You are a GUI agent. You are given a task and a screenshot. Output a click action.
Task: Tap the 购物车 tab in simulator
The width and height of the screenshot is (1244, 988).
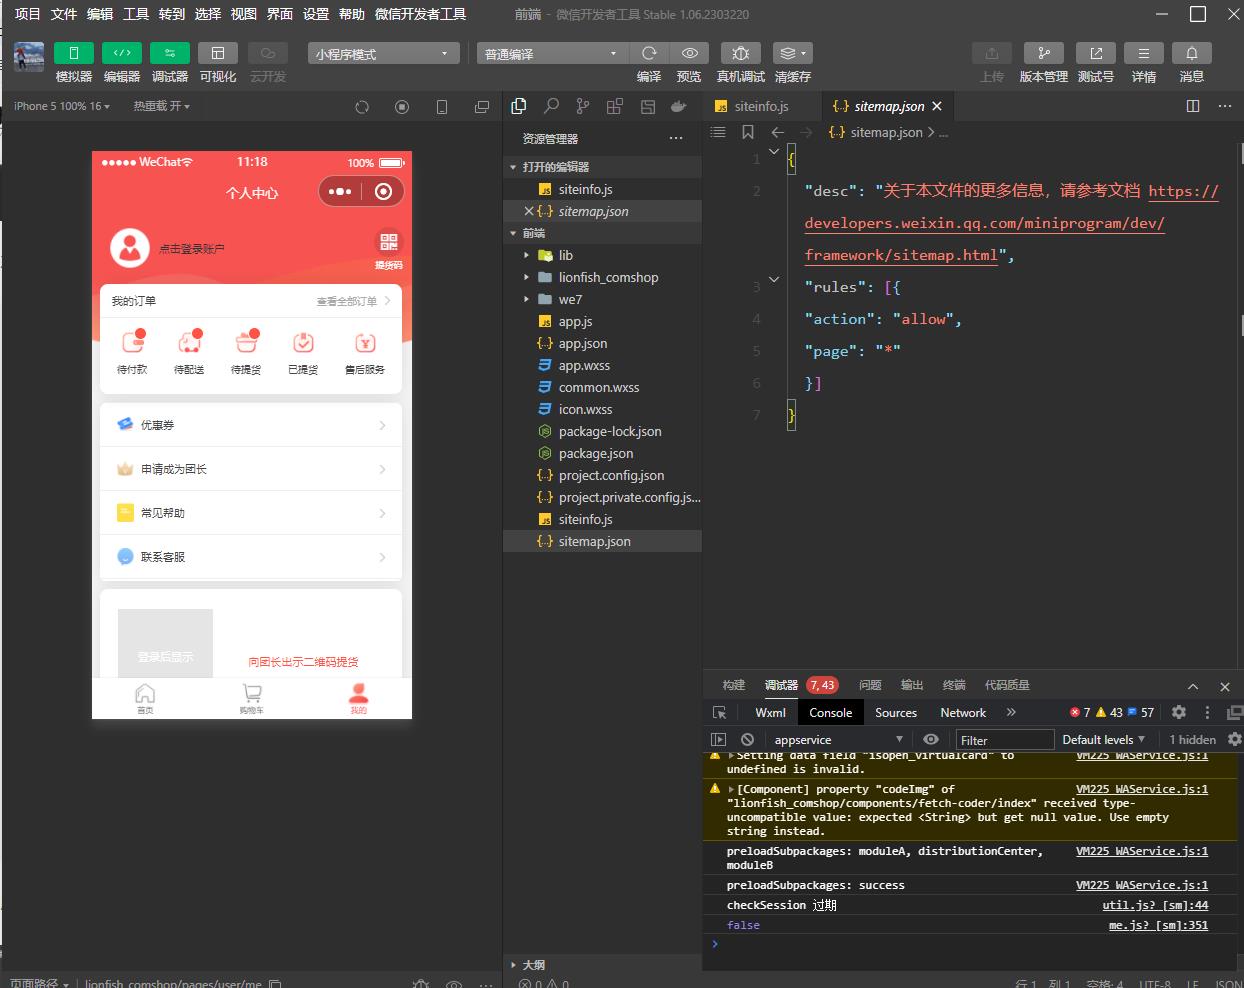tap(251, 698)
